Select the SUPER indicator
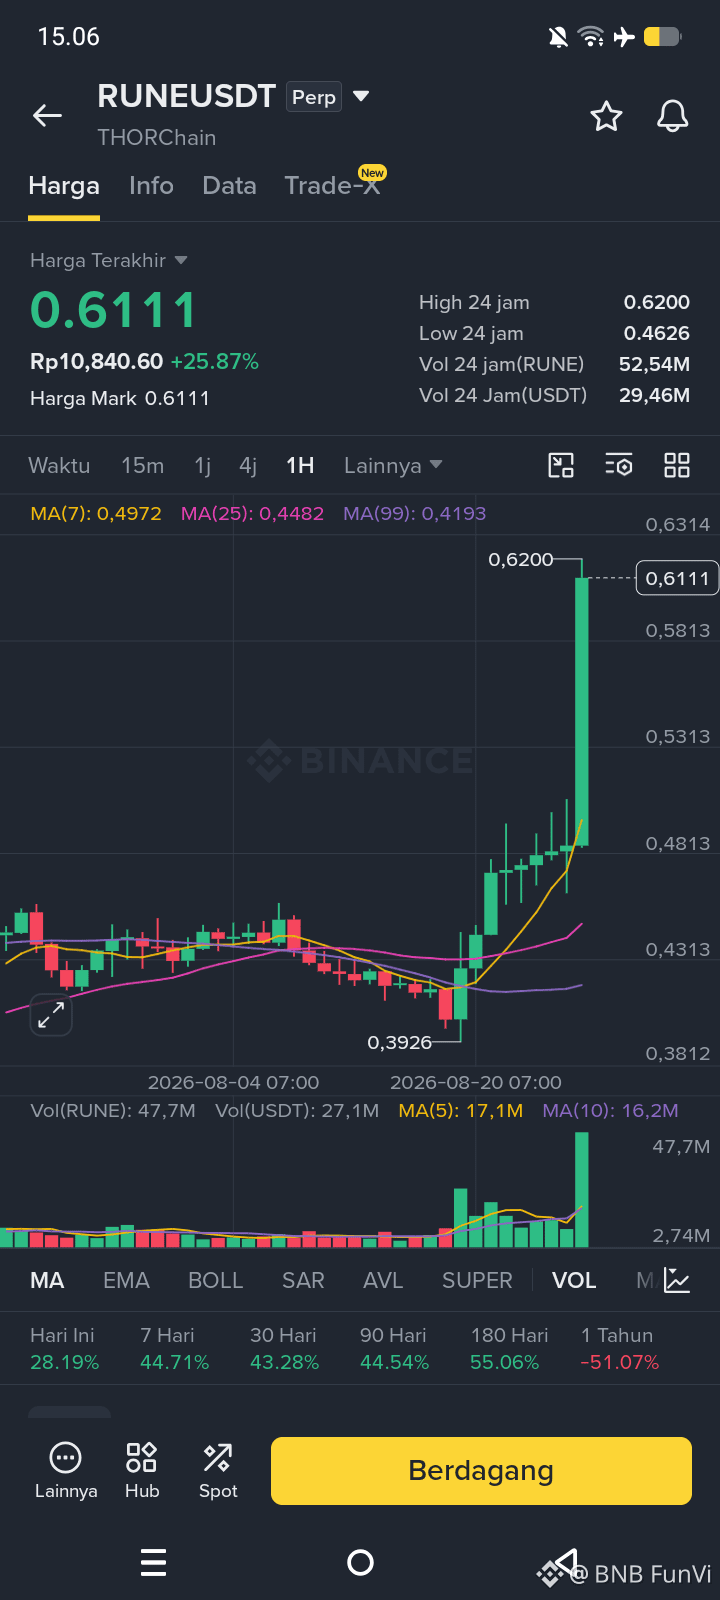The width and height of the screenshot is (720, 1600). coord(477,1281)
